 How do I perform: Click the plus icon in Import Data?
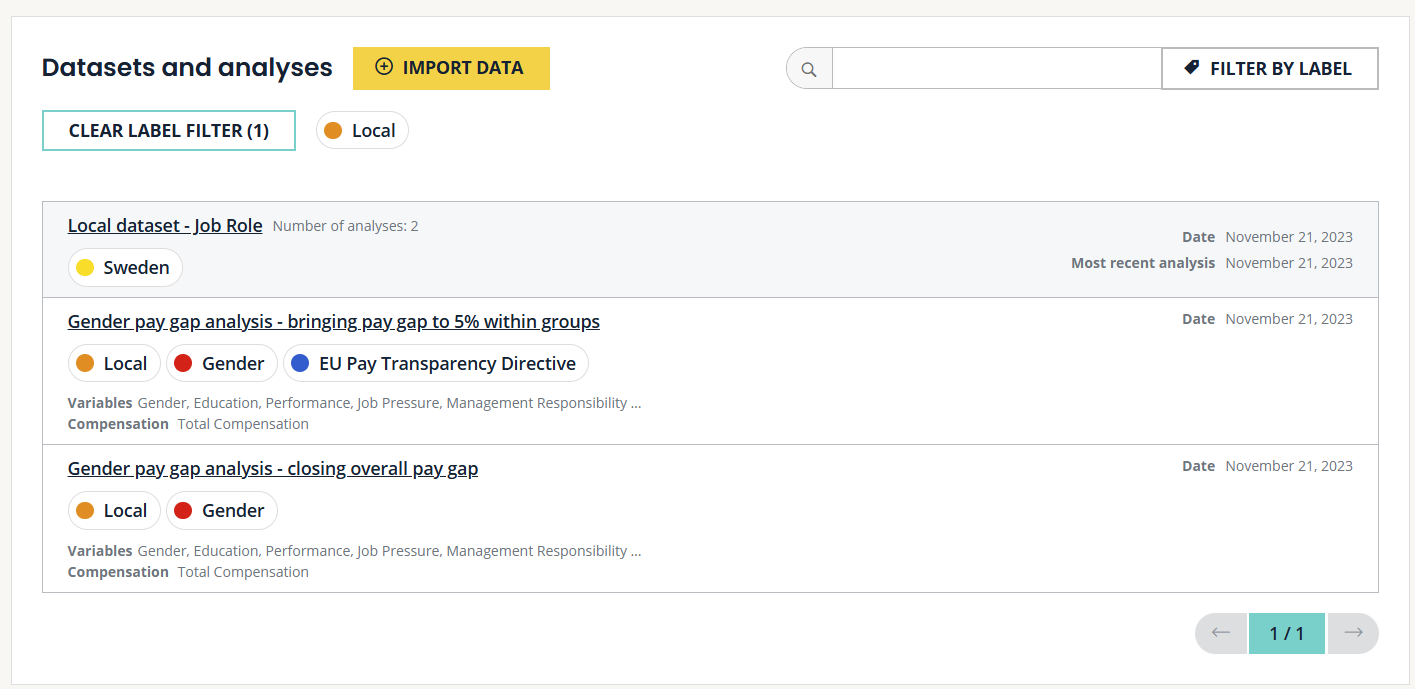tap(384, 67)
